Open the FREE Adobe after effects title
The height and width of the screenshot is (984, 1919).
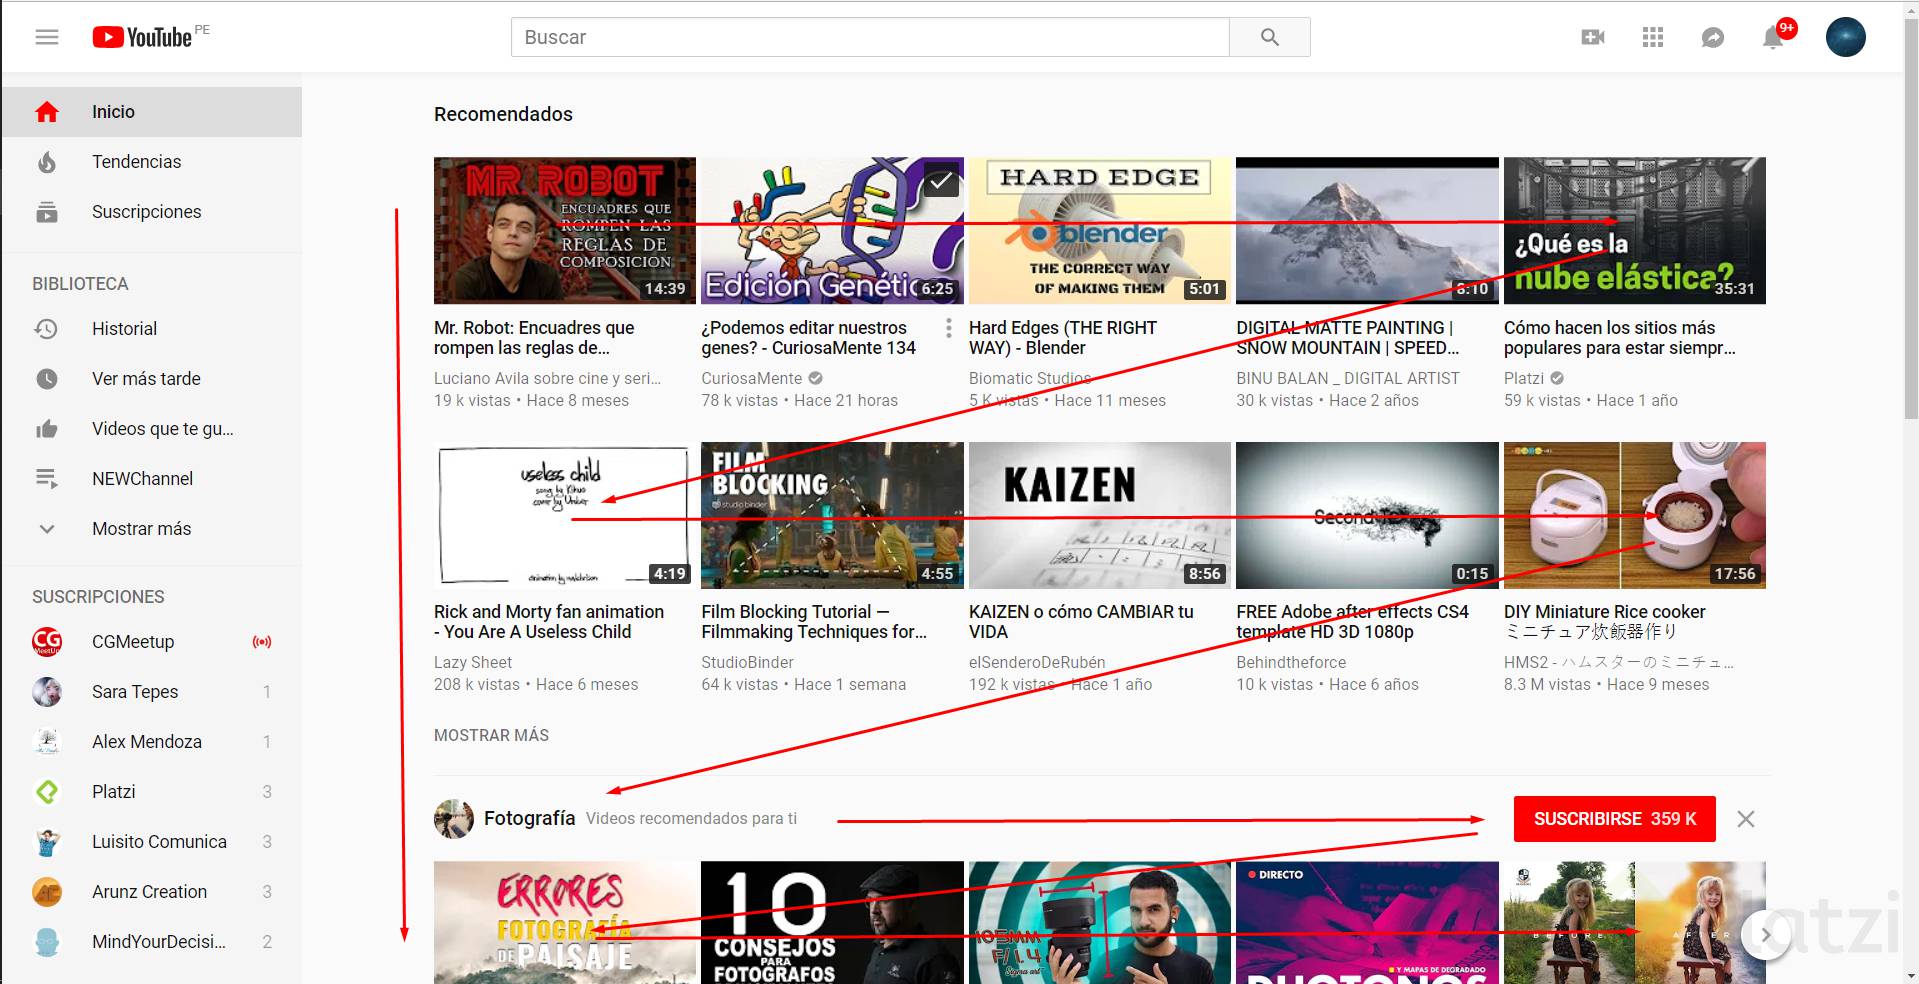[x=1352, y=622]
